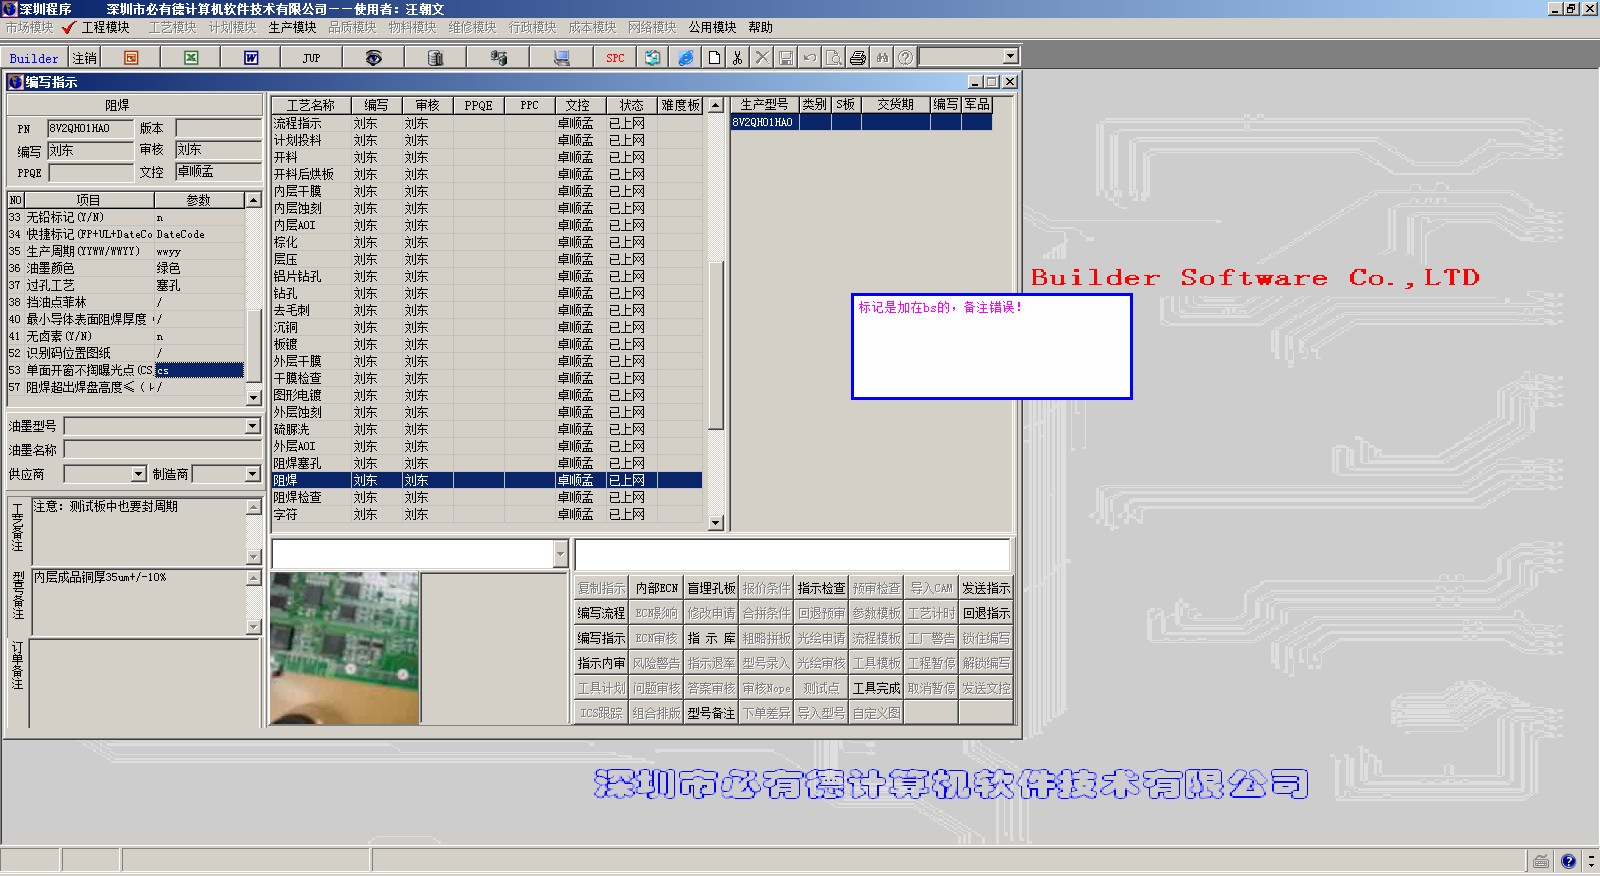Click the blue help icon in status bar
This screenshot has height=876, width=1600.
click(x=1568, y=861)
